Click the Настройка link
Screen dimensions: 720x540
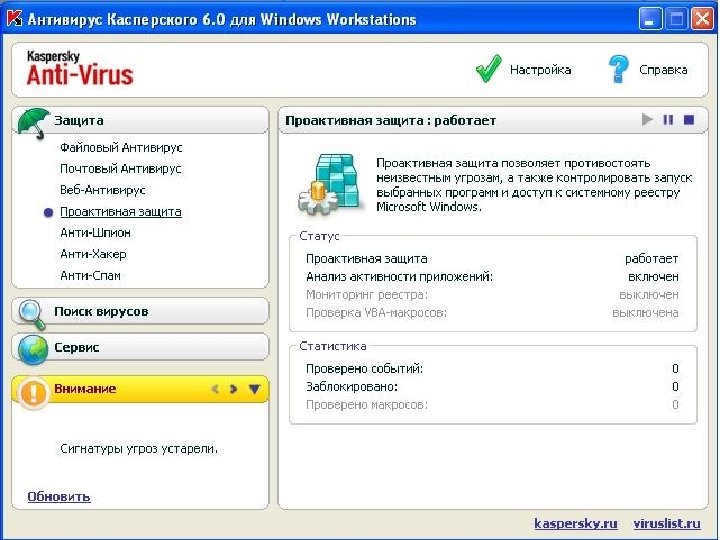540,70
